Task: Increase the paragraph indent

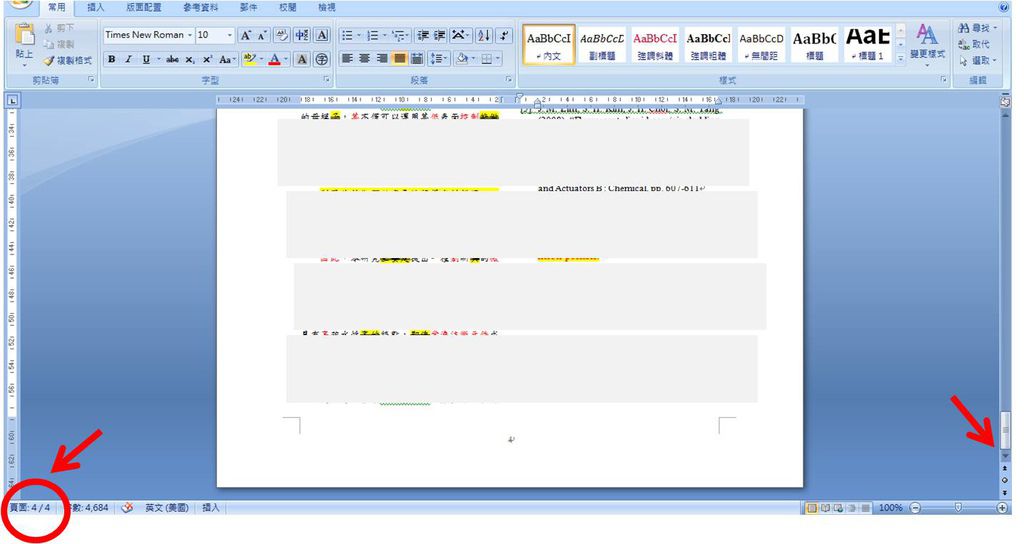Action: [x=440, y=35]
